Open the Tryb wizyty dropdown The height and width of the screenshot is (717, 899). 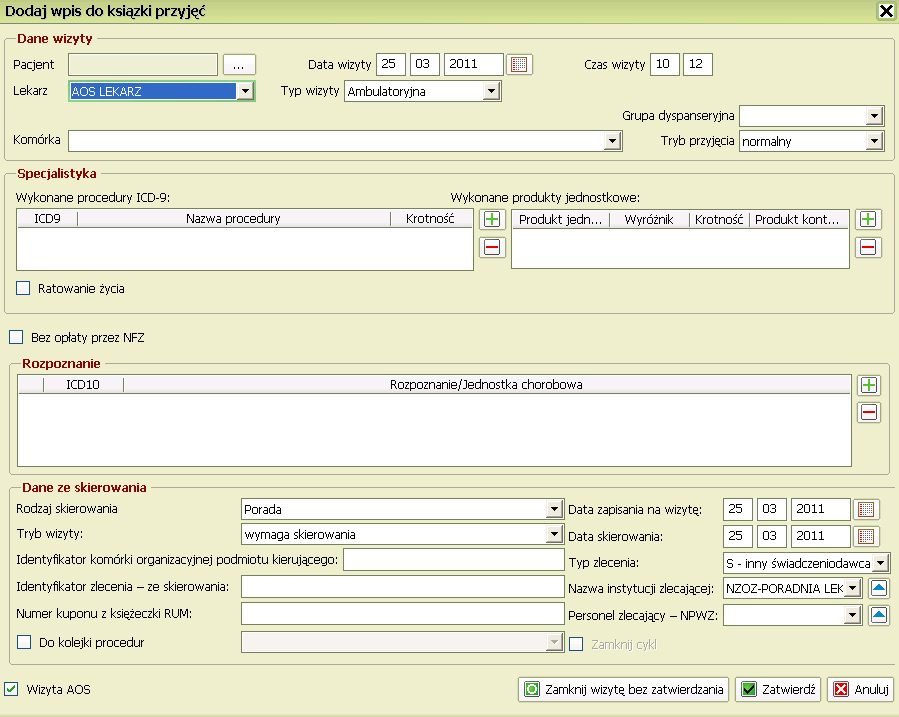click(554, 534)
